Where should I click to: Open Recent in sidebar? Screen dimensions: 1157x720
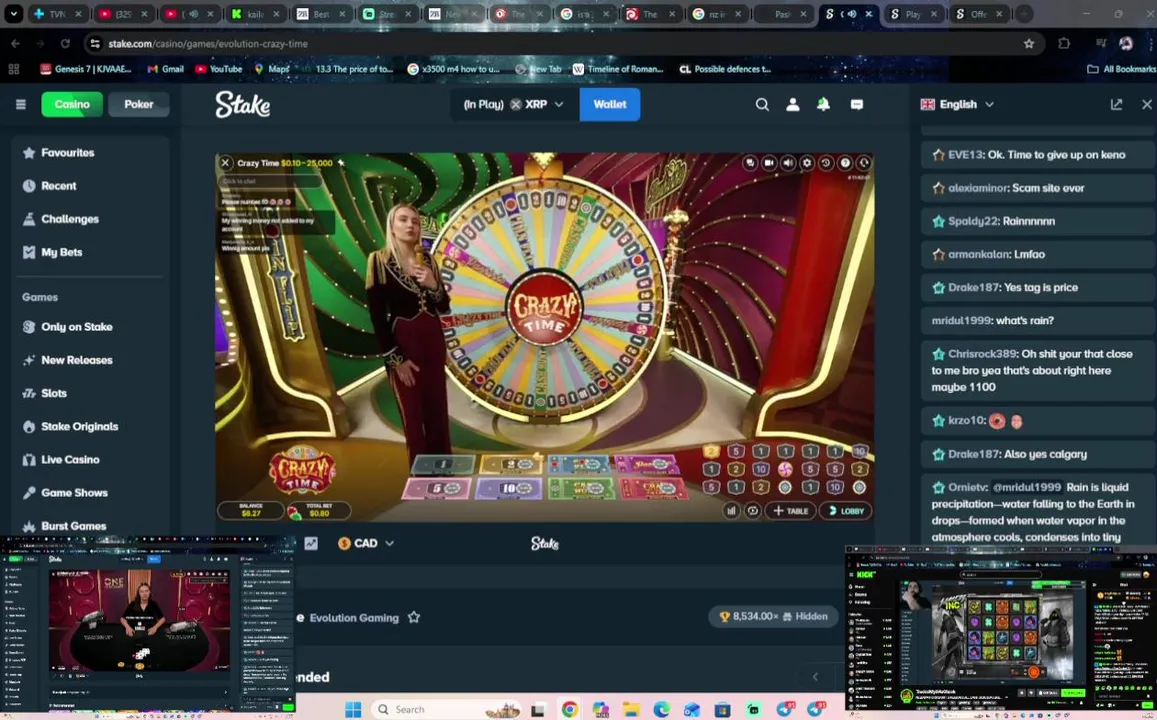pos(90,186)
